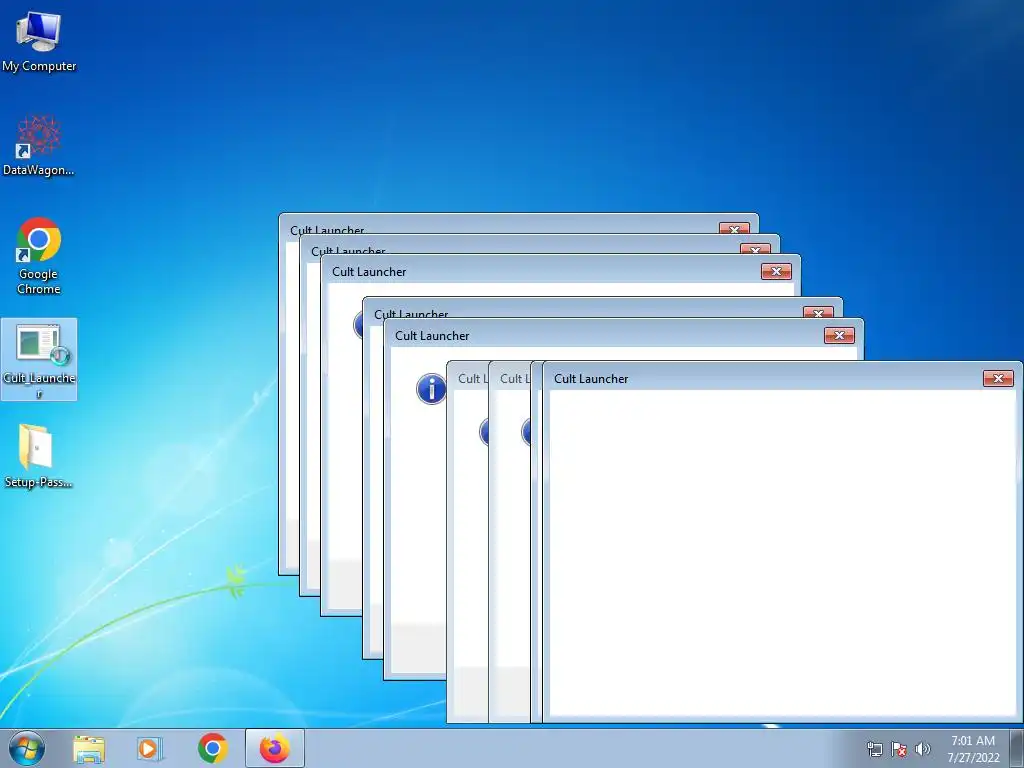Close the rearmost Cult Launcher window
1024x768 pixels.
click(x=734, y=228)
